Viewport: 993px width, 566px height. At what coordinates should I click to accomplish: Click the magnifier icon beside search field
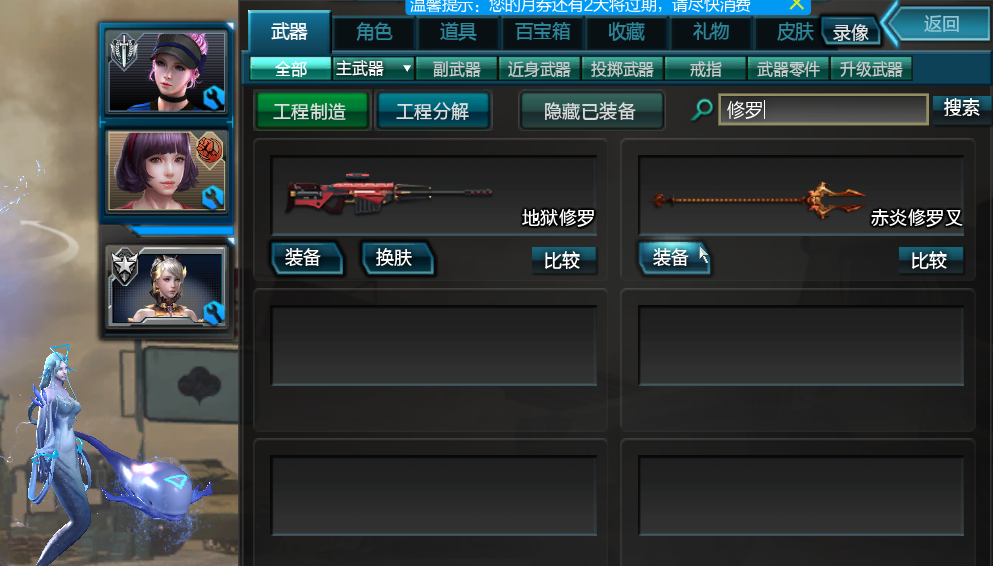pos(702,110)
